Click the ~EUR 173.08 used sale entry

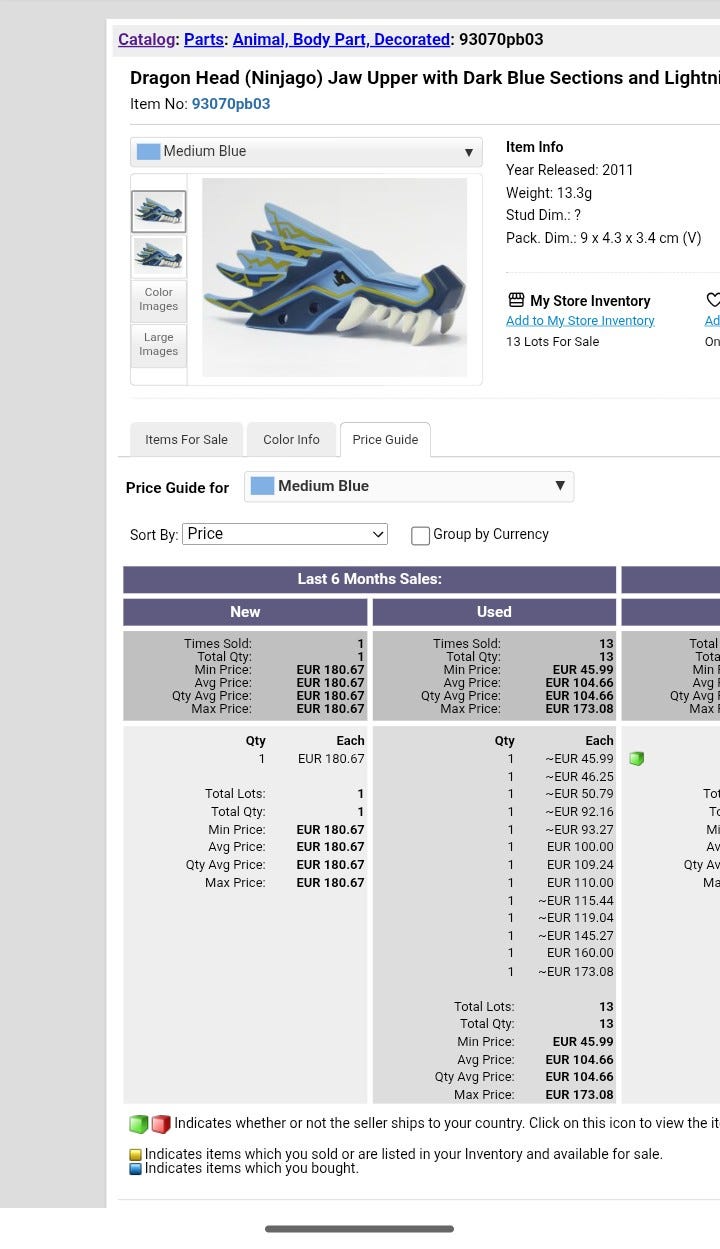click(x=560, y=972)
